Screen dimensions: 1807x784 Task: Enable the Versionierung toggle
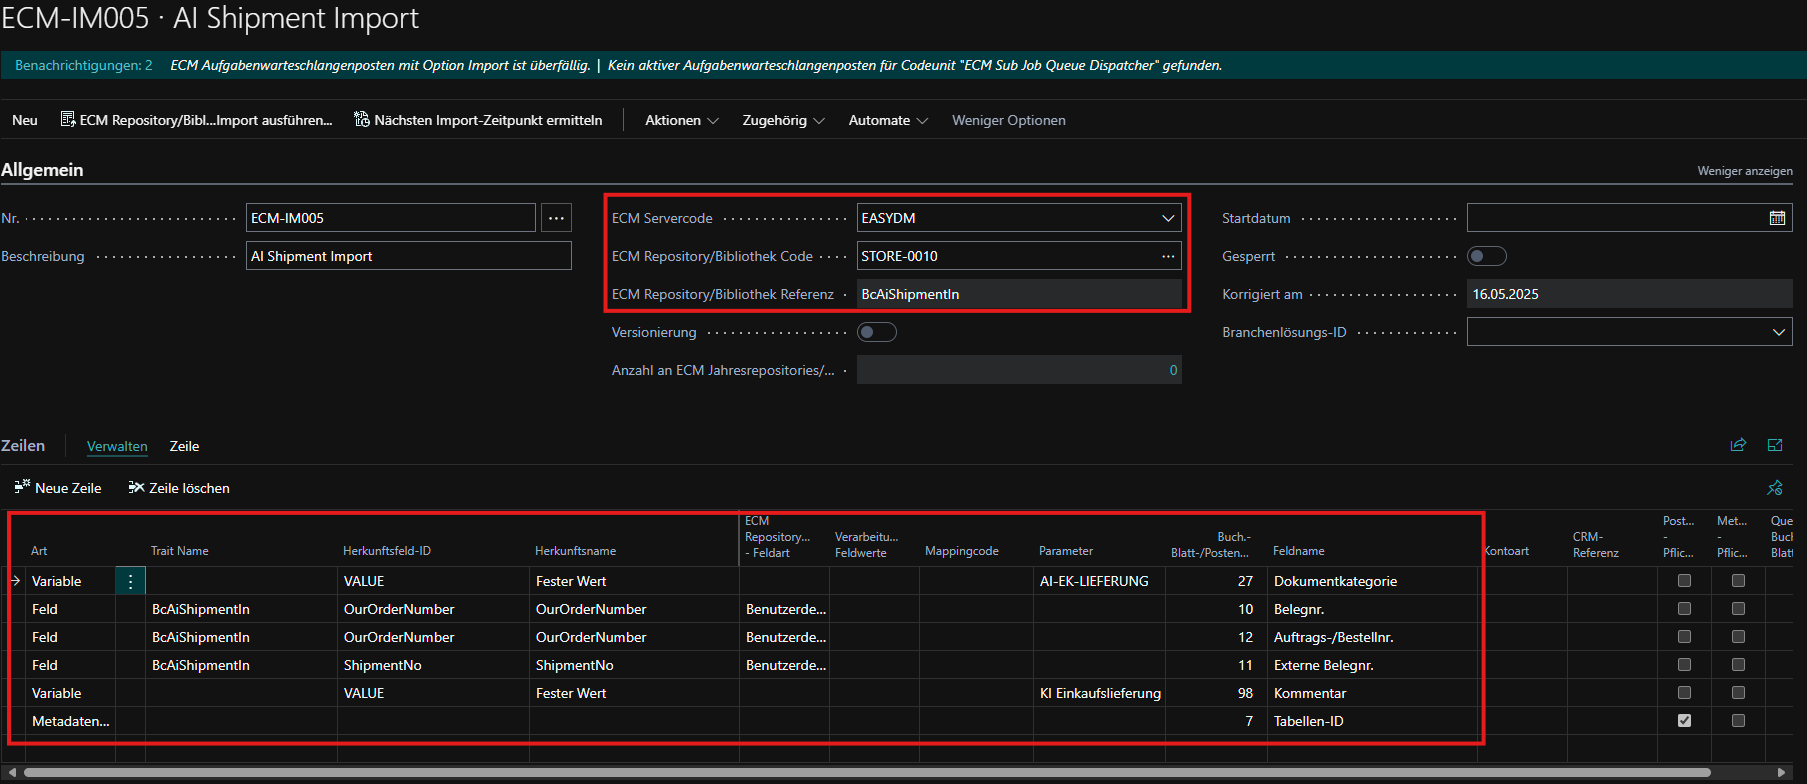[x=876, y=332]
